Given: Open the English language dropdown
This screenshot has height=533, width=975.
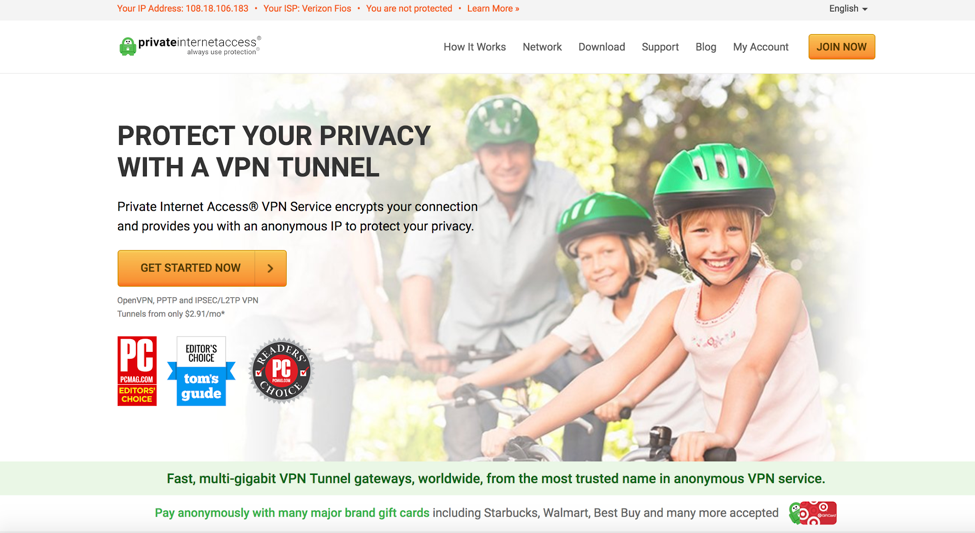Looking at the screenshot, I should (848, 9).
